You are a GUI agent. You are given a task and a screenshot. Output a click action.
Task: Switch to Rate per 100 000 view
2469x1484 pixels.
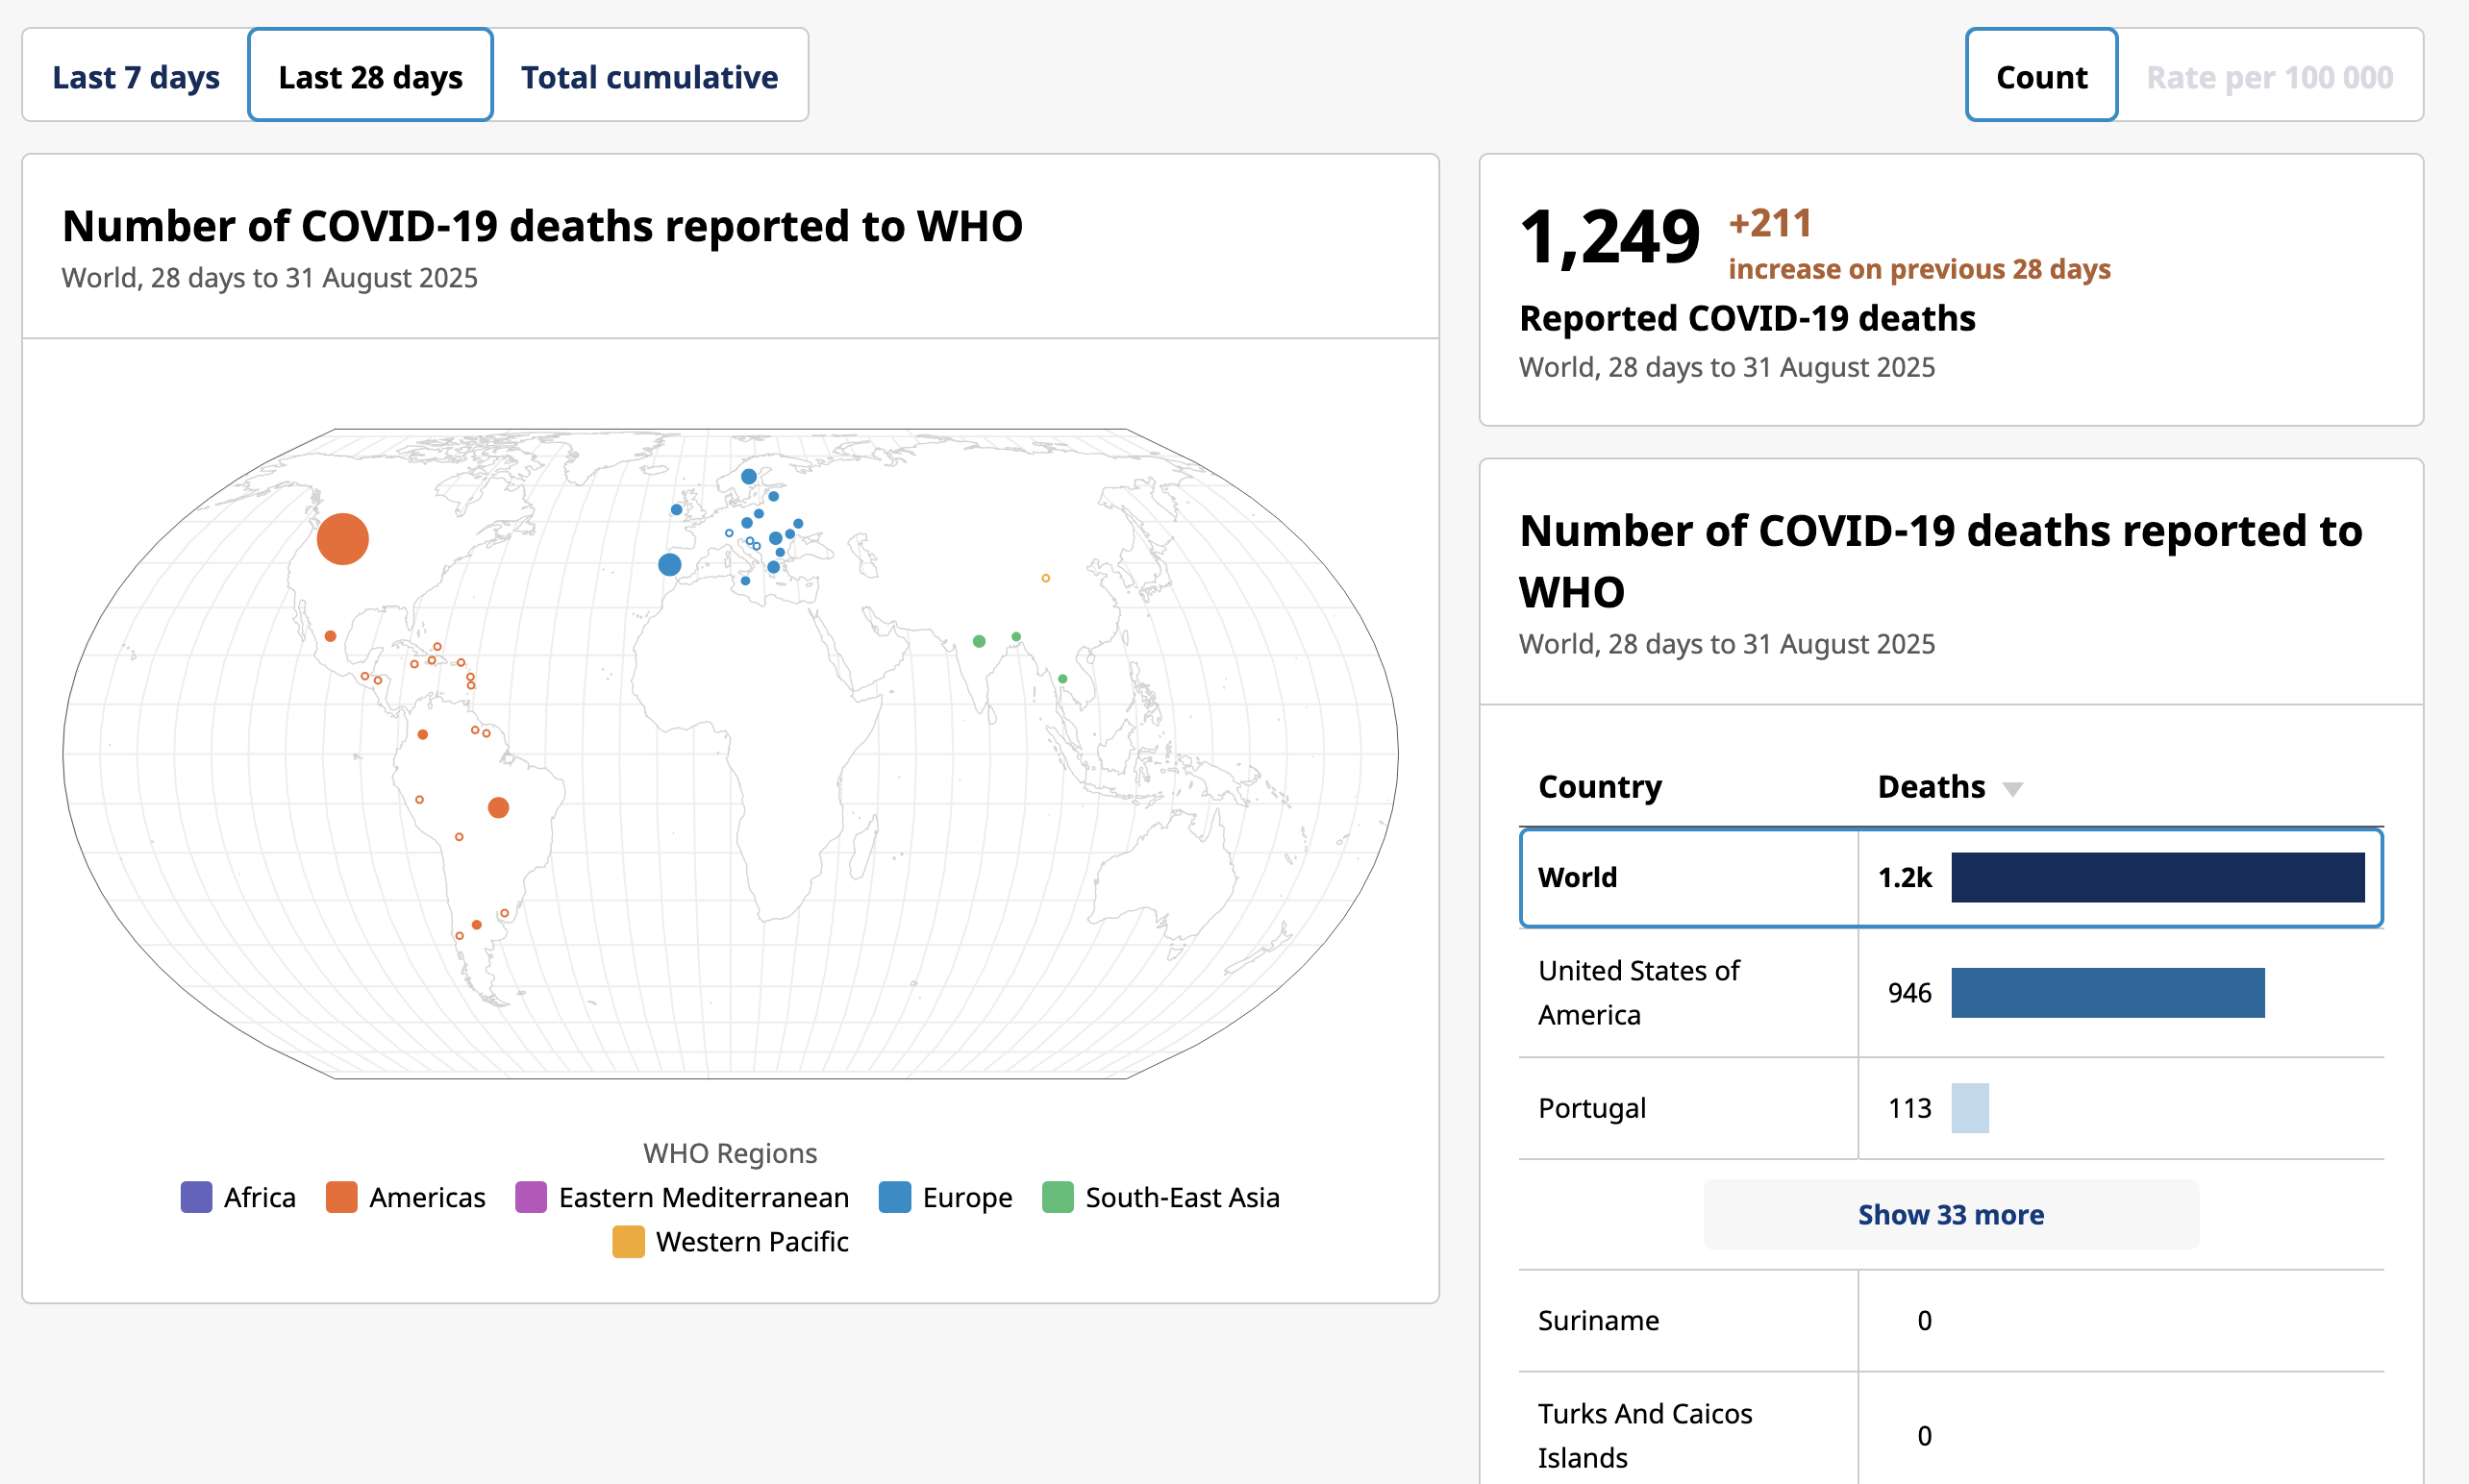(2269, 76)
